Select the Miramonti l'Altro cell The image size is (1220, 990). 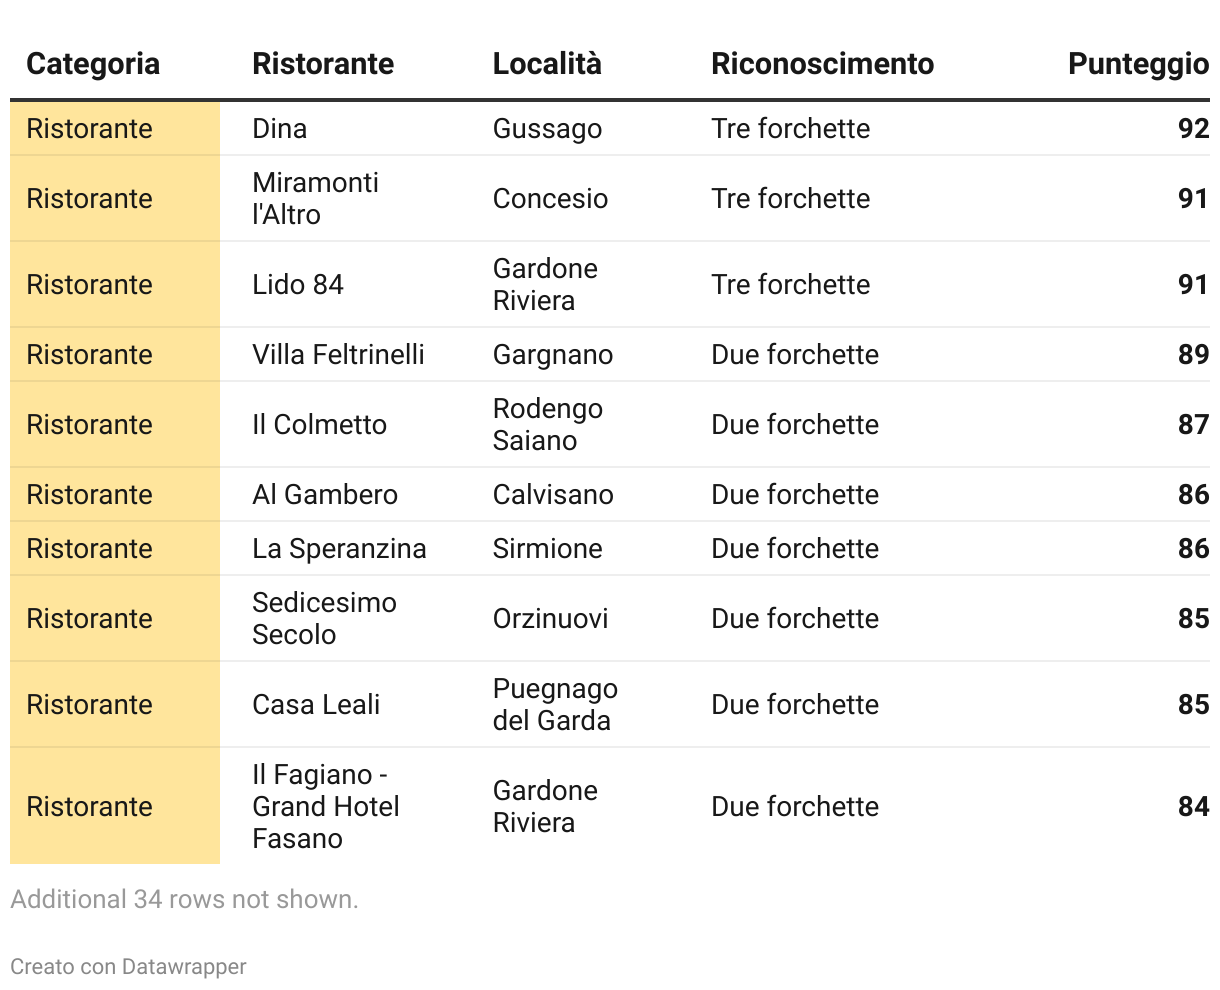(315, 198)
